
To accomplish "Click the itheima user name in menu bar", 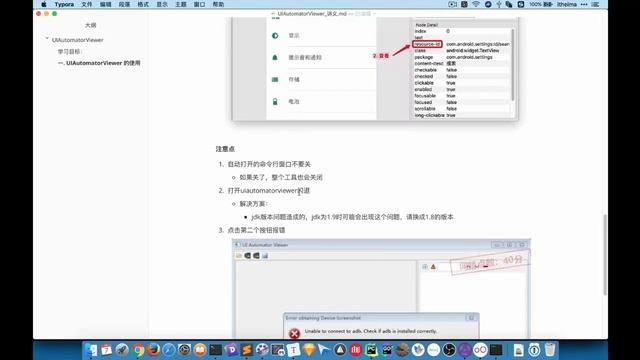I will coord(567,4).
